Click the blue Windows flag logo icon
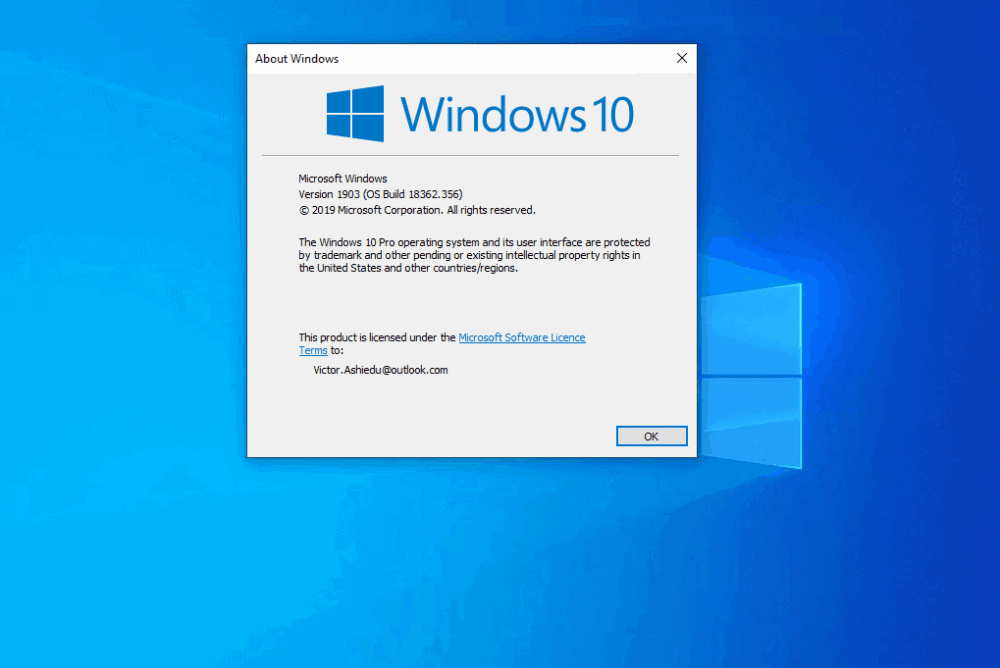The width and height of the screenshot is (1000, 668). [355, 113]
